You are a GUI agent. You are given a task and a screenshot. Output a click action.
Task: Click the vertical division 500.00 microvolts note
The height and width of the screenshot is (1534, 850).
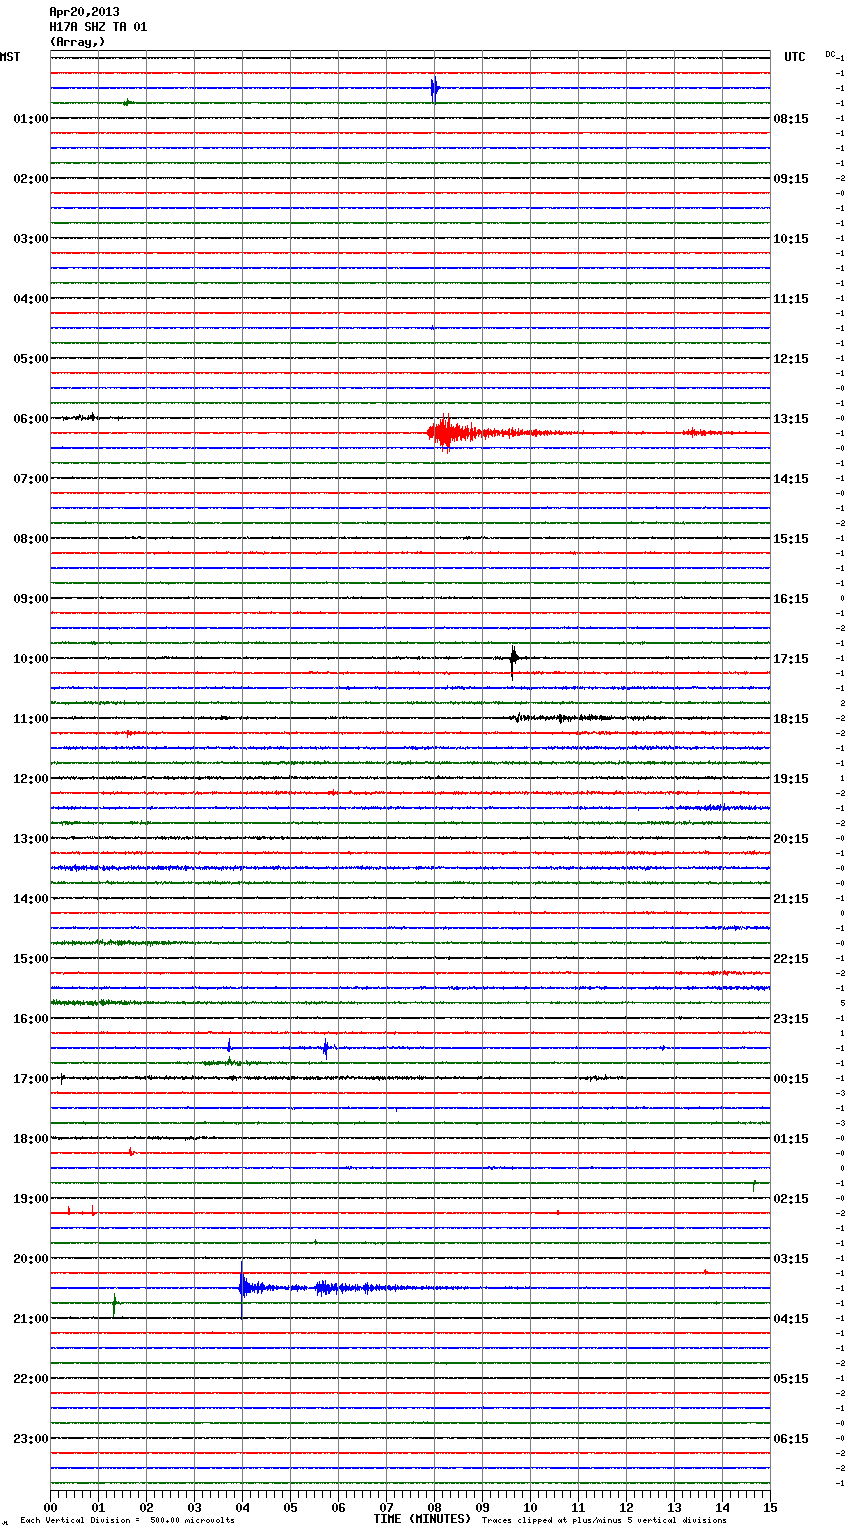(127, 1521)
